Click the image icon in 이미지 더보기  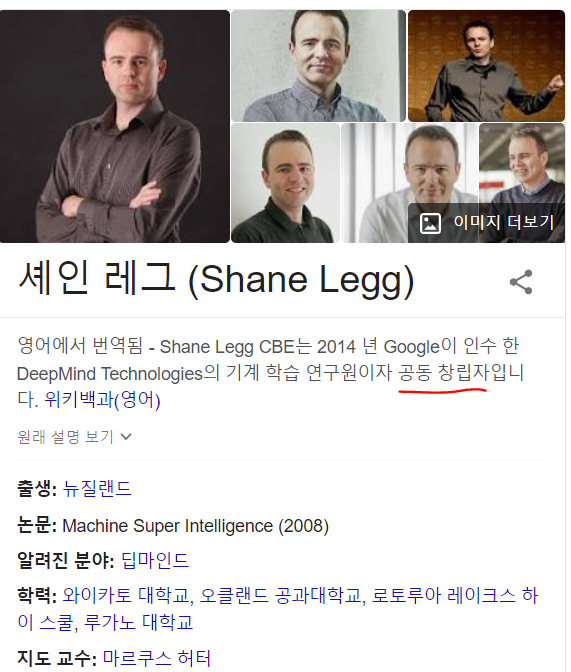pyautogui.click(x=430, y=223)
